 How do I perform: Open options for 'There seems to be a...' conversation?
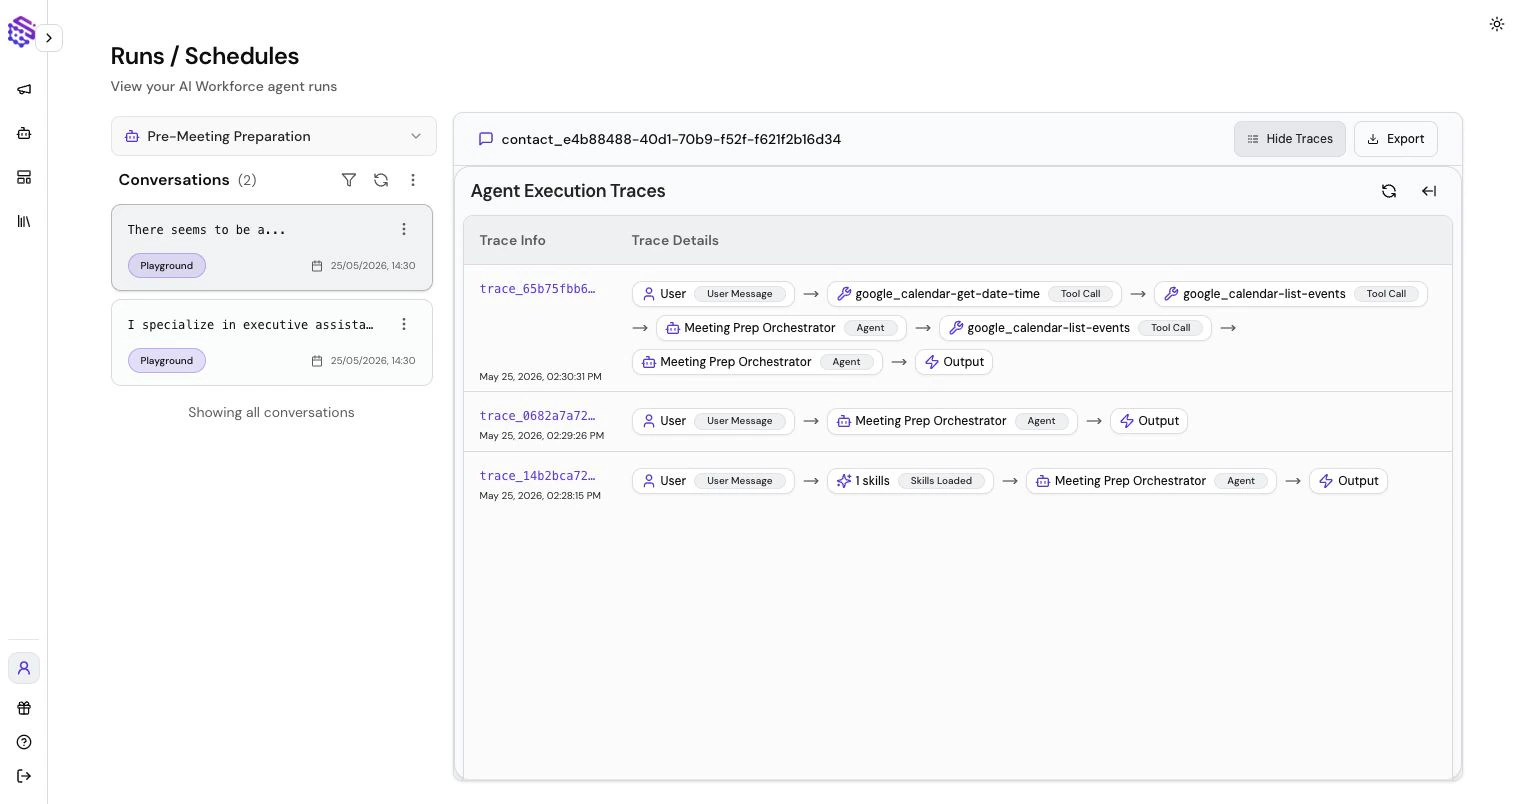point(404,229)
